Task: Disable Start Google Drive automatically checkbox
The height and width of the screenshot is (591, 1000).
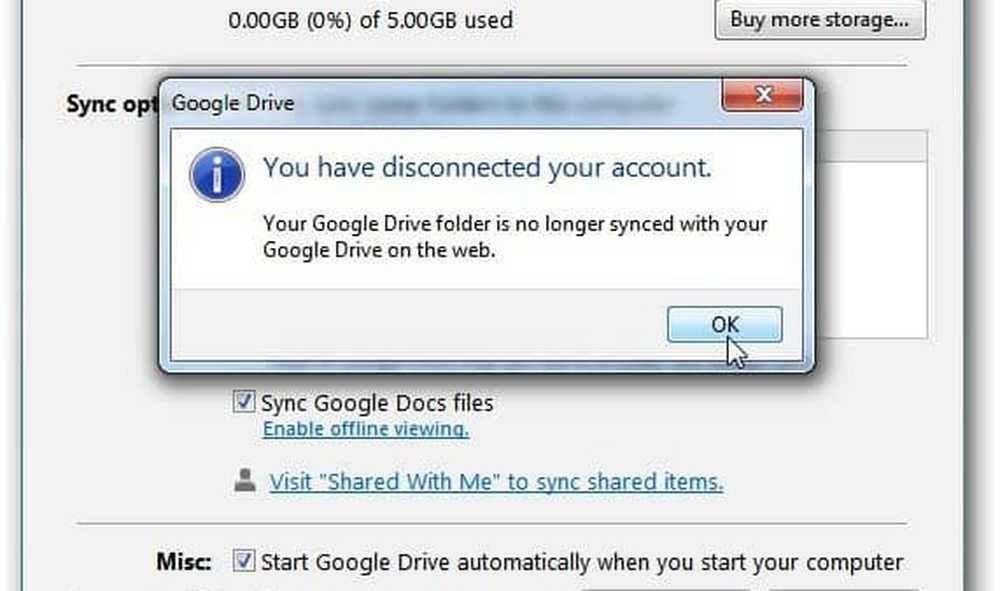Action: [x=244, y=562]
